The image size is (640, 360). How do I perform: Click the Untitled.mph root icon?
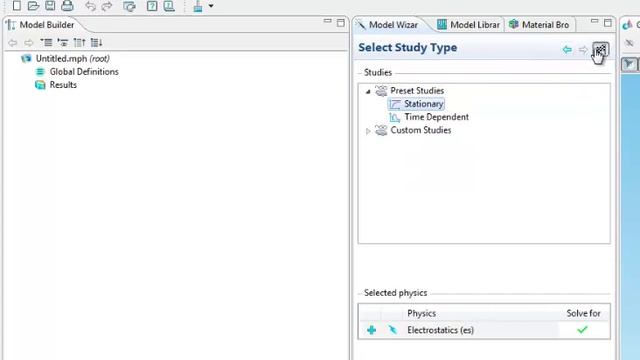(27, 58)
